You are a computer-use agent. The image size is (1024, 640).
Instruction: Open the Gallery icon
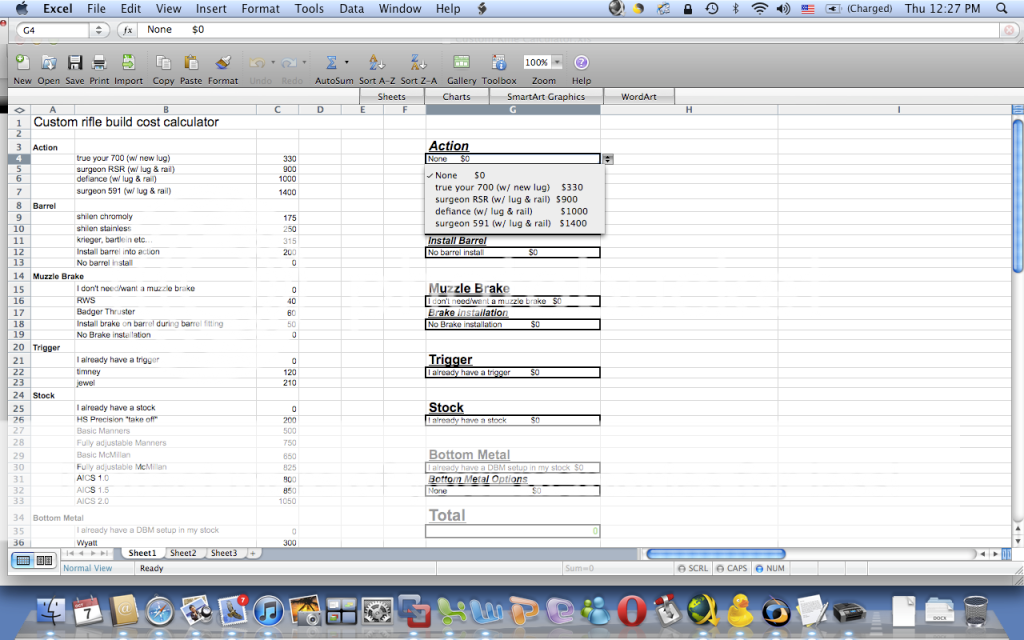461,63
